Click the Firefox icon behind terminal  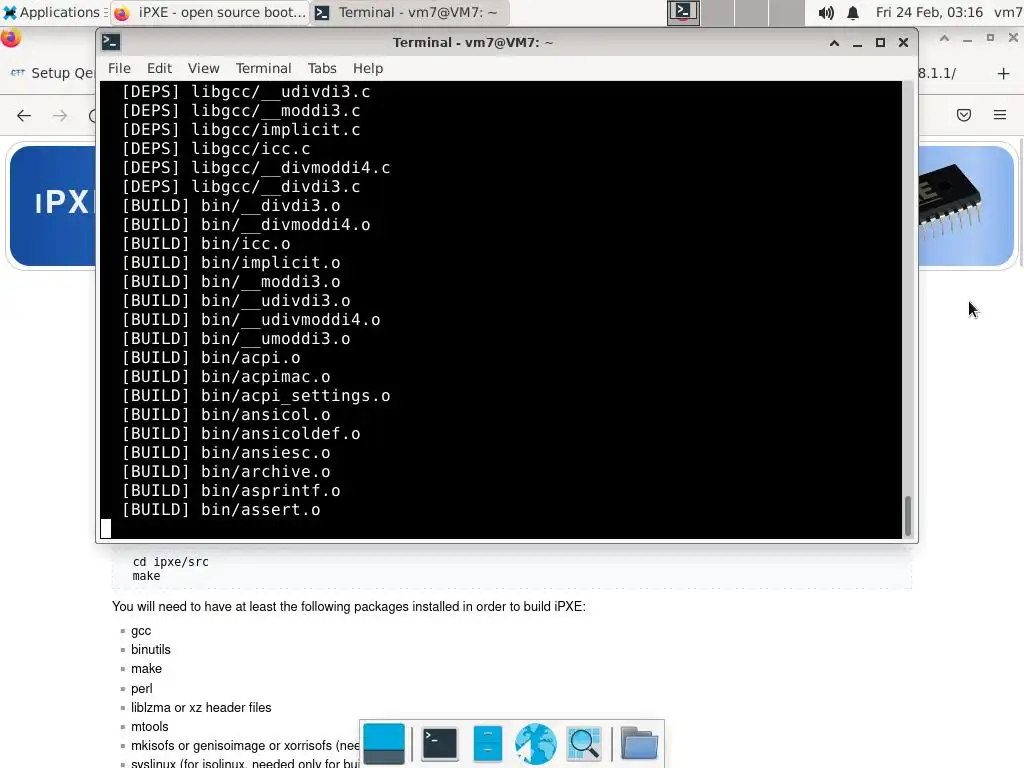10,39
